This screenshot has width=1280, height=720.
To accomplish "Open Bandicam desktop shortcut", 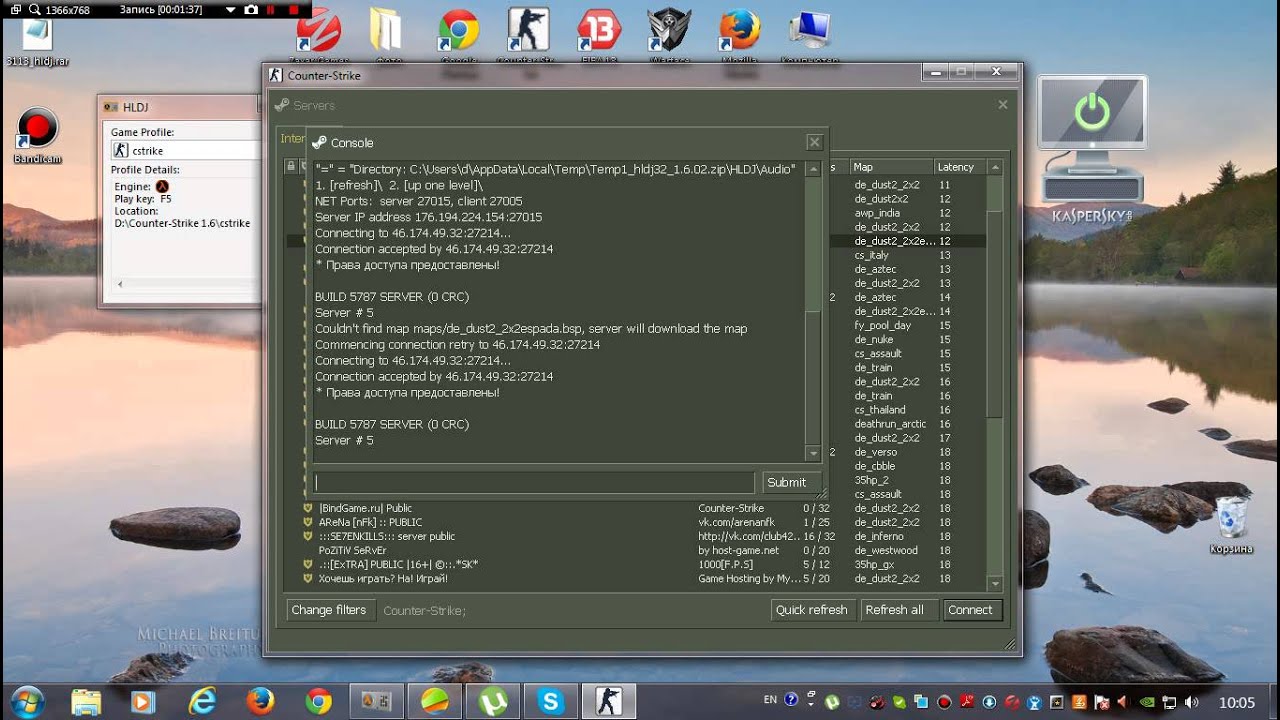I will [x=38, y=135].
